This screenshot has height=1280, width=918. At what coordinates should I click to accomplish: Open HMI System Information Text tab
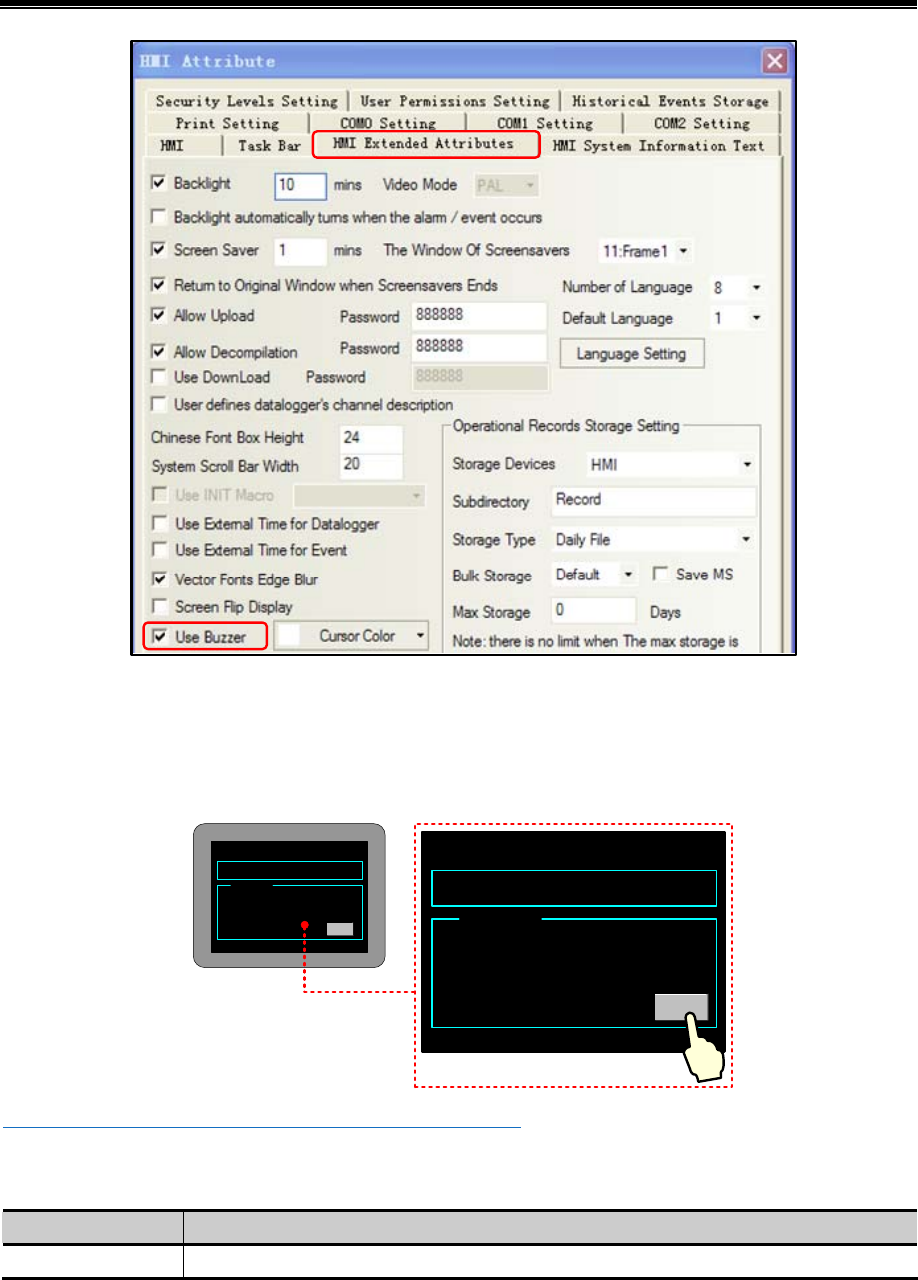(x=659, y=146)
